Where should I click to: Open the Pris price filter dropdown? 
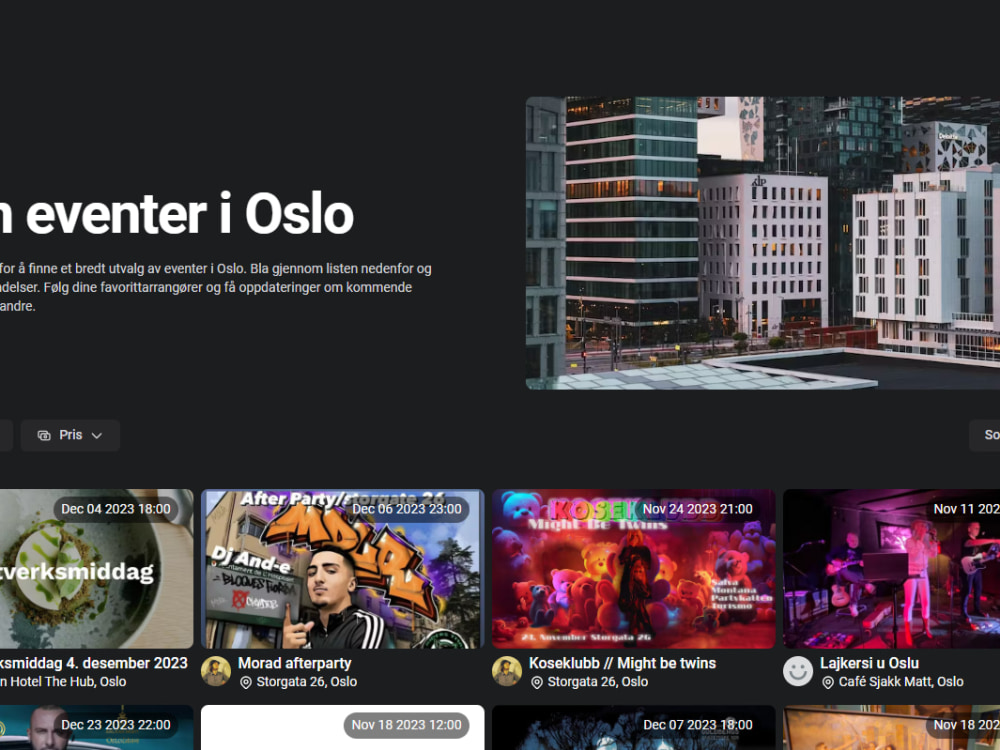(70, 435)
